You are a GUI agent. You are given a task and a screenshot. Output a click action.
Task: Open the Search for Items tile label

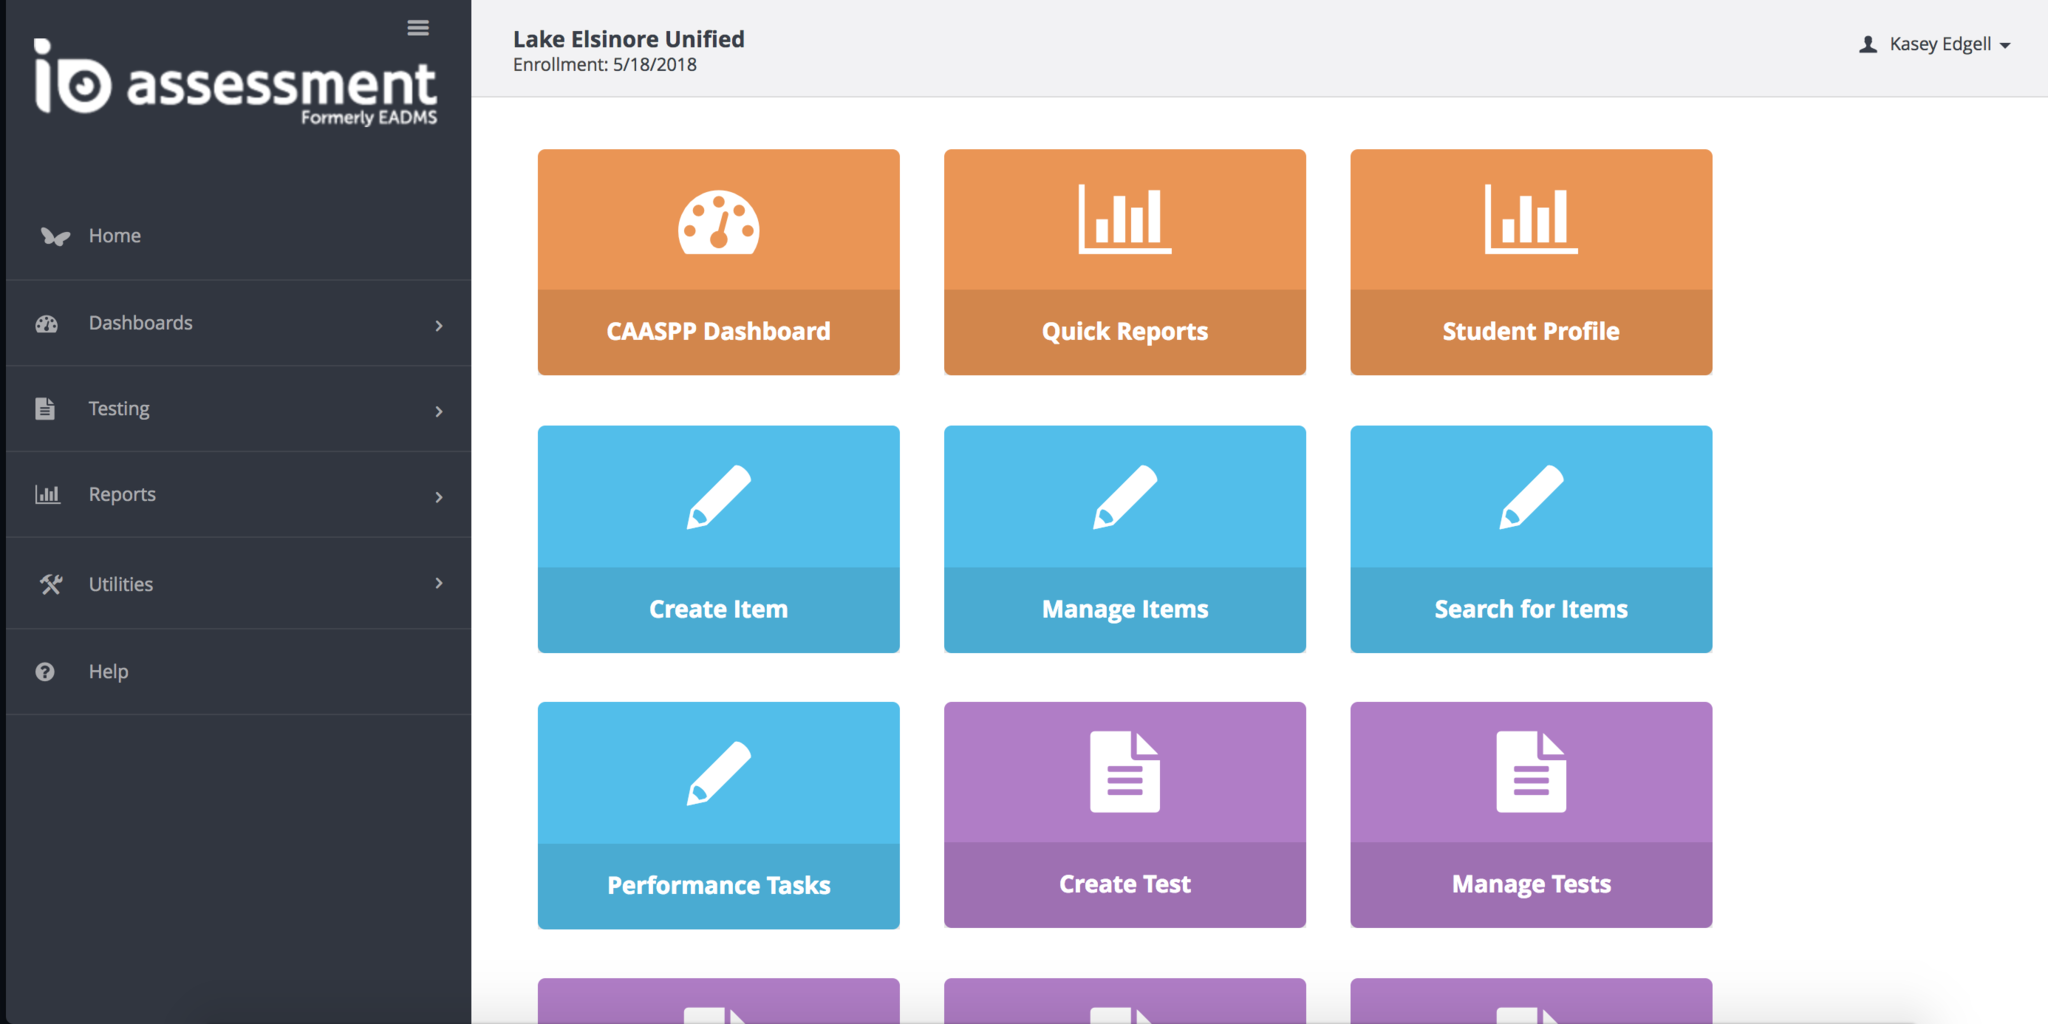(1530, 609)
